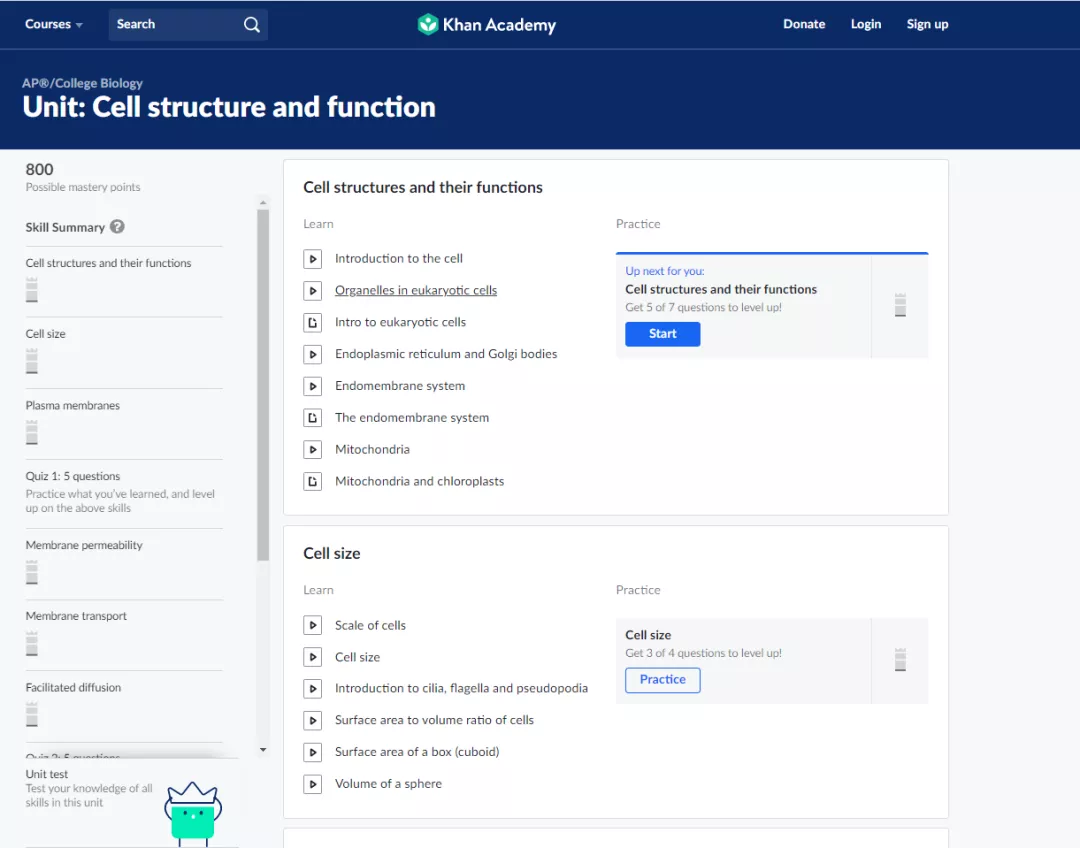Click sidebar scrollbar down arrow
Screen dimensions: 1080x848
(263, 749)
